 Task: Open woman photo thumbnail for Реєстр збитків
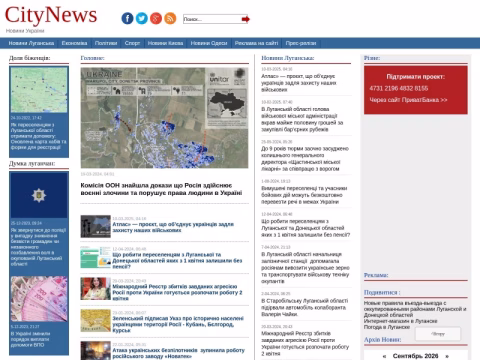coord(95,289)
